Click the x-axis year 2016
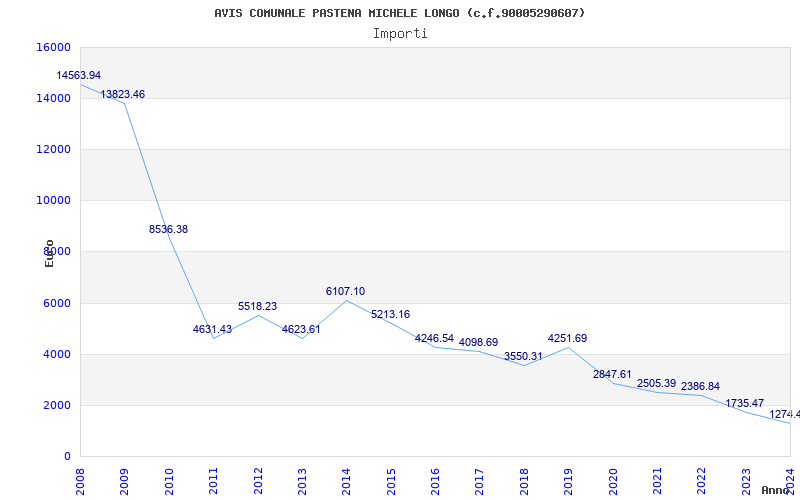Image resolution: width=800 pixels, height=500 pixels. coord(435,481)
